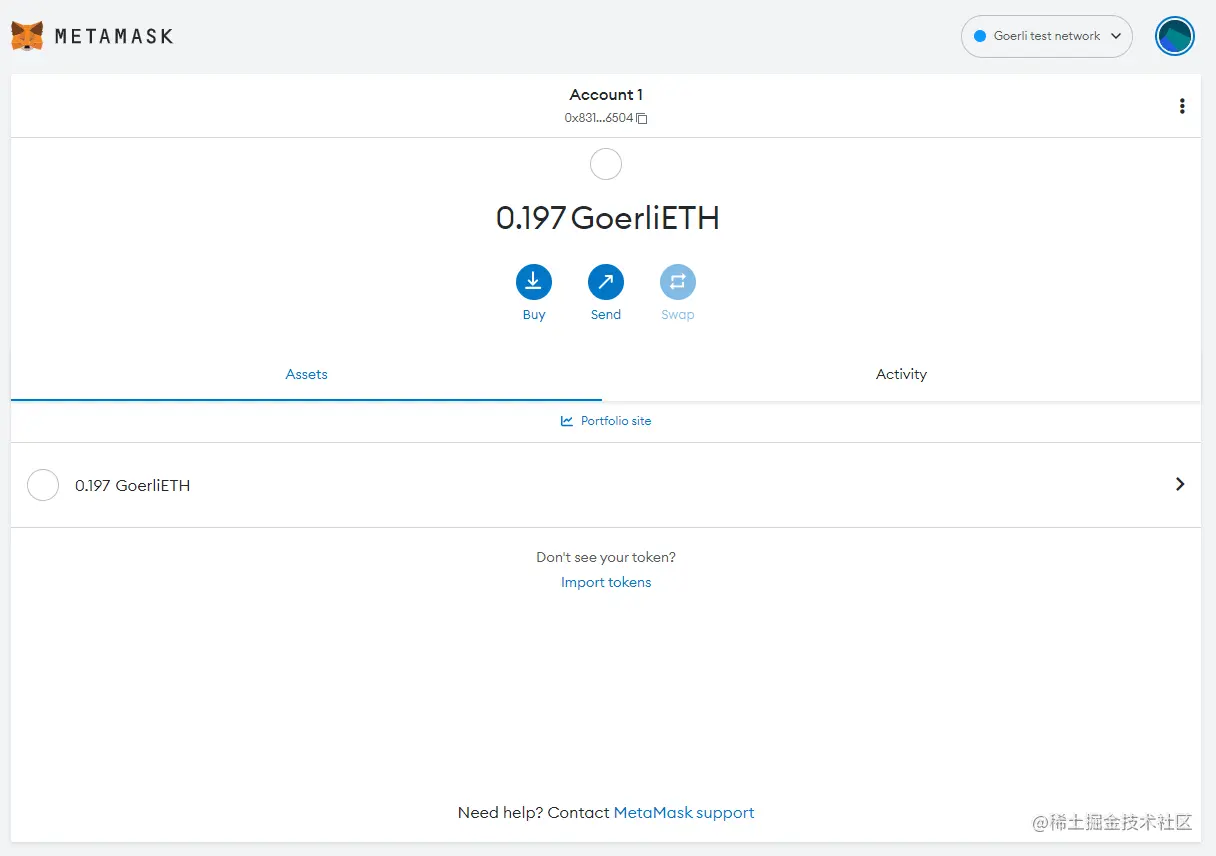The width and height of the screenshot is (1216, 856).
Task: Open the Portfolio site link
Action: [606, 421]
